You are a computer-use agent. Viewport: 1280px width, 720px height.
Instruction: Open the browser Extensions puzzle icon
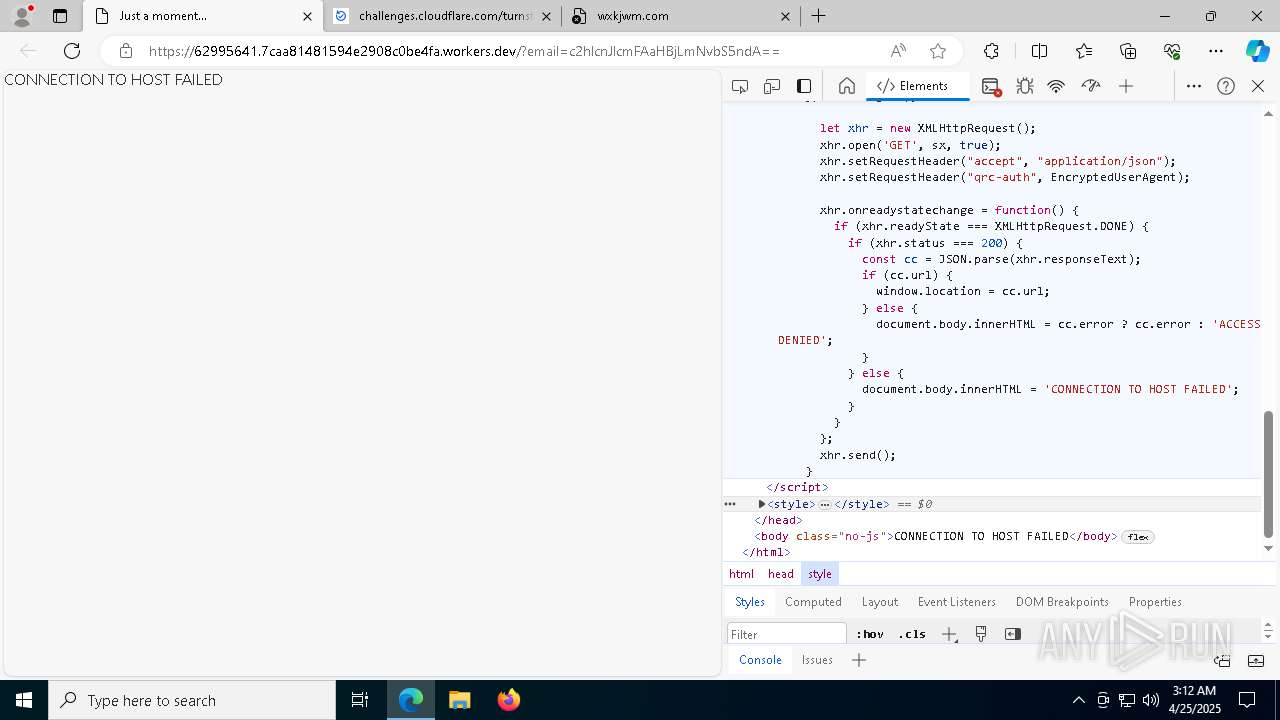[x=991, y=51]
